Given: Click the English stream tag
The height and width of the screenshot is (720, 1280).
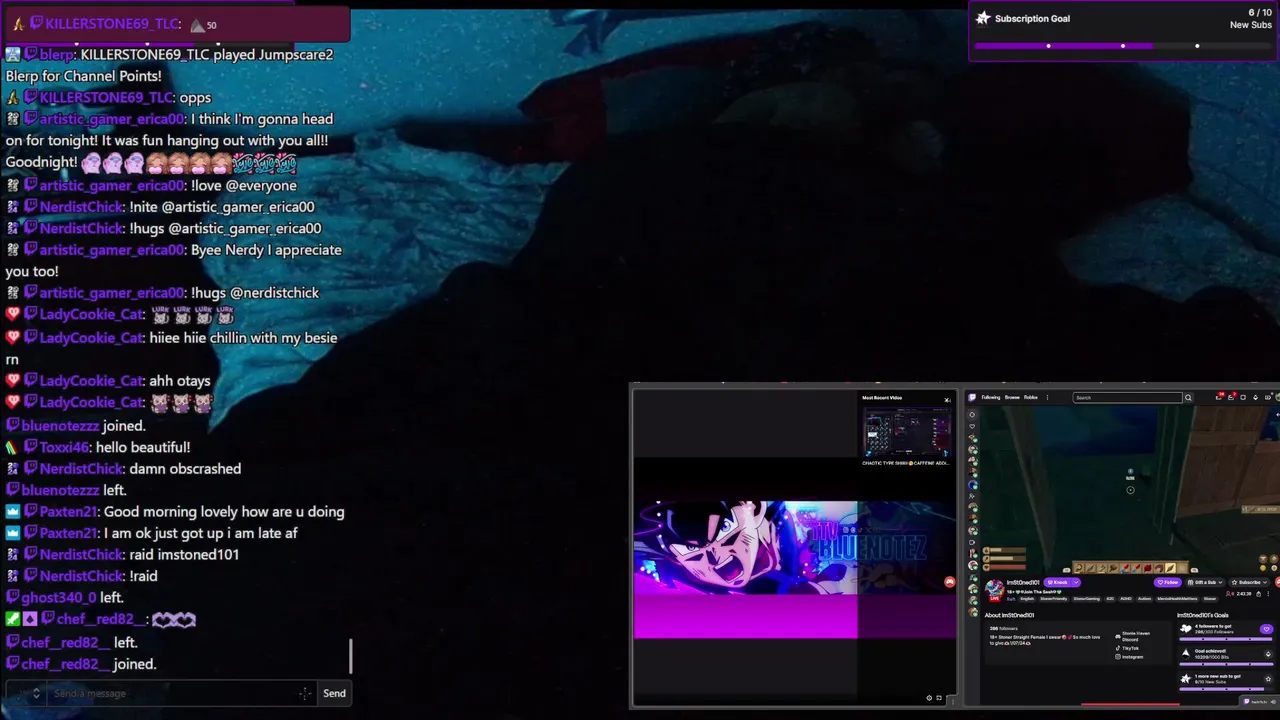Looking at the screenshot, I should click(x=1027, y=599).
